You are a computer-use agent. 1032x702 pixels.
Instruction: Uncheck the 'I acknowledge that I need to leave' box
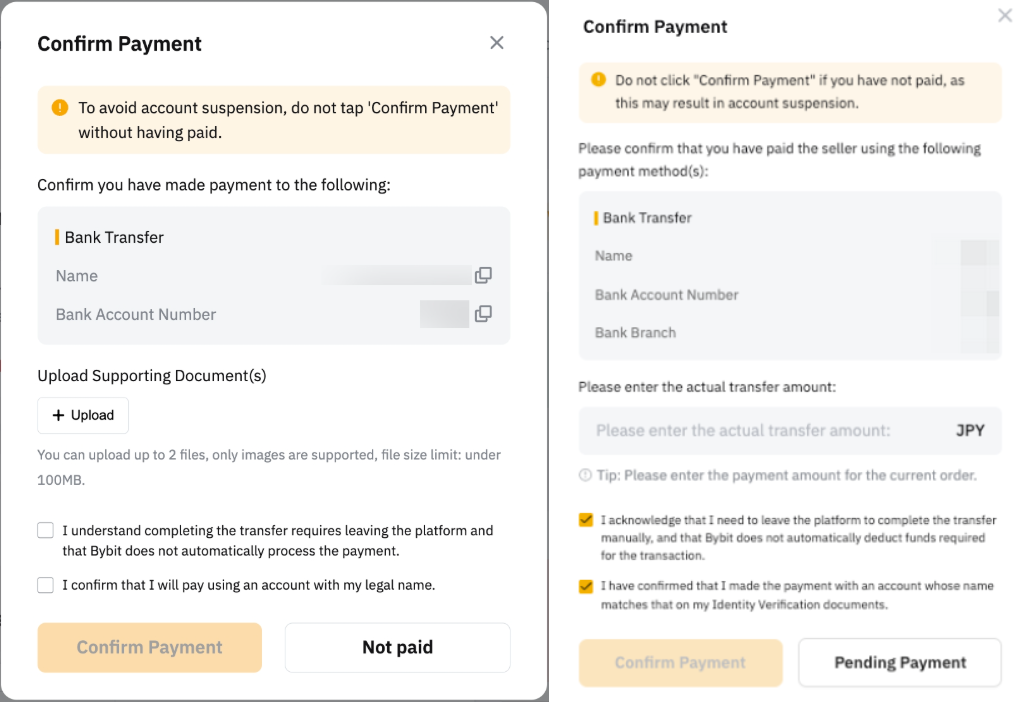(586, 520)
